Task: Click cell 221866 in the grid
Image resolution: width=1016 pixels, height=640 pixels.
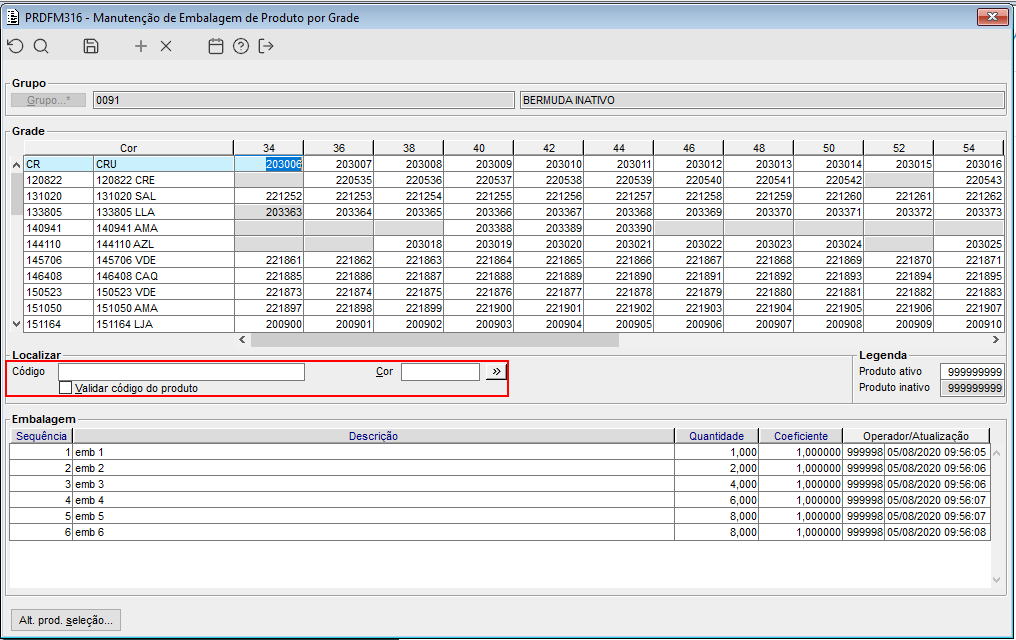Action: click(x=619, y=260)
